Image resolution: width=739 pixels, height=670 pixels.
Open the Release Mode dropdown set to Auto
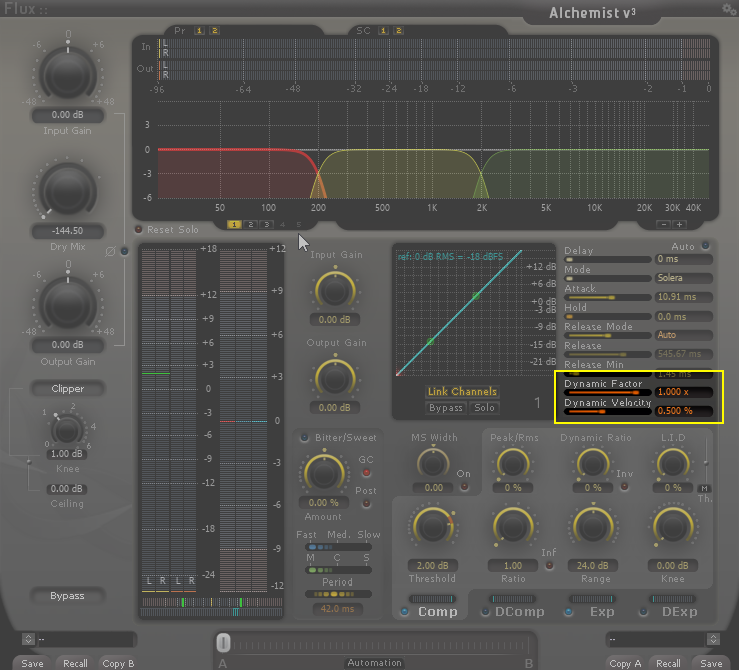coord(684,334)
